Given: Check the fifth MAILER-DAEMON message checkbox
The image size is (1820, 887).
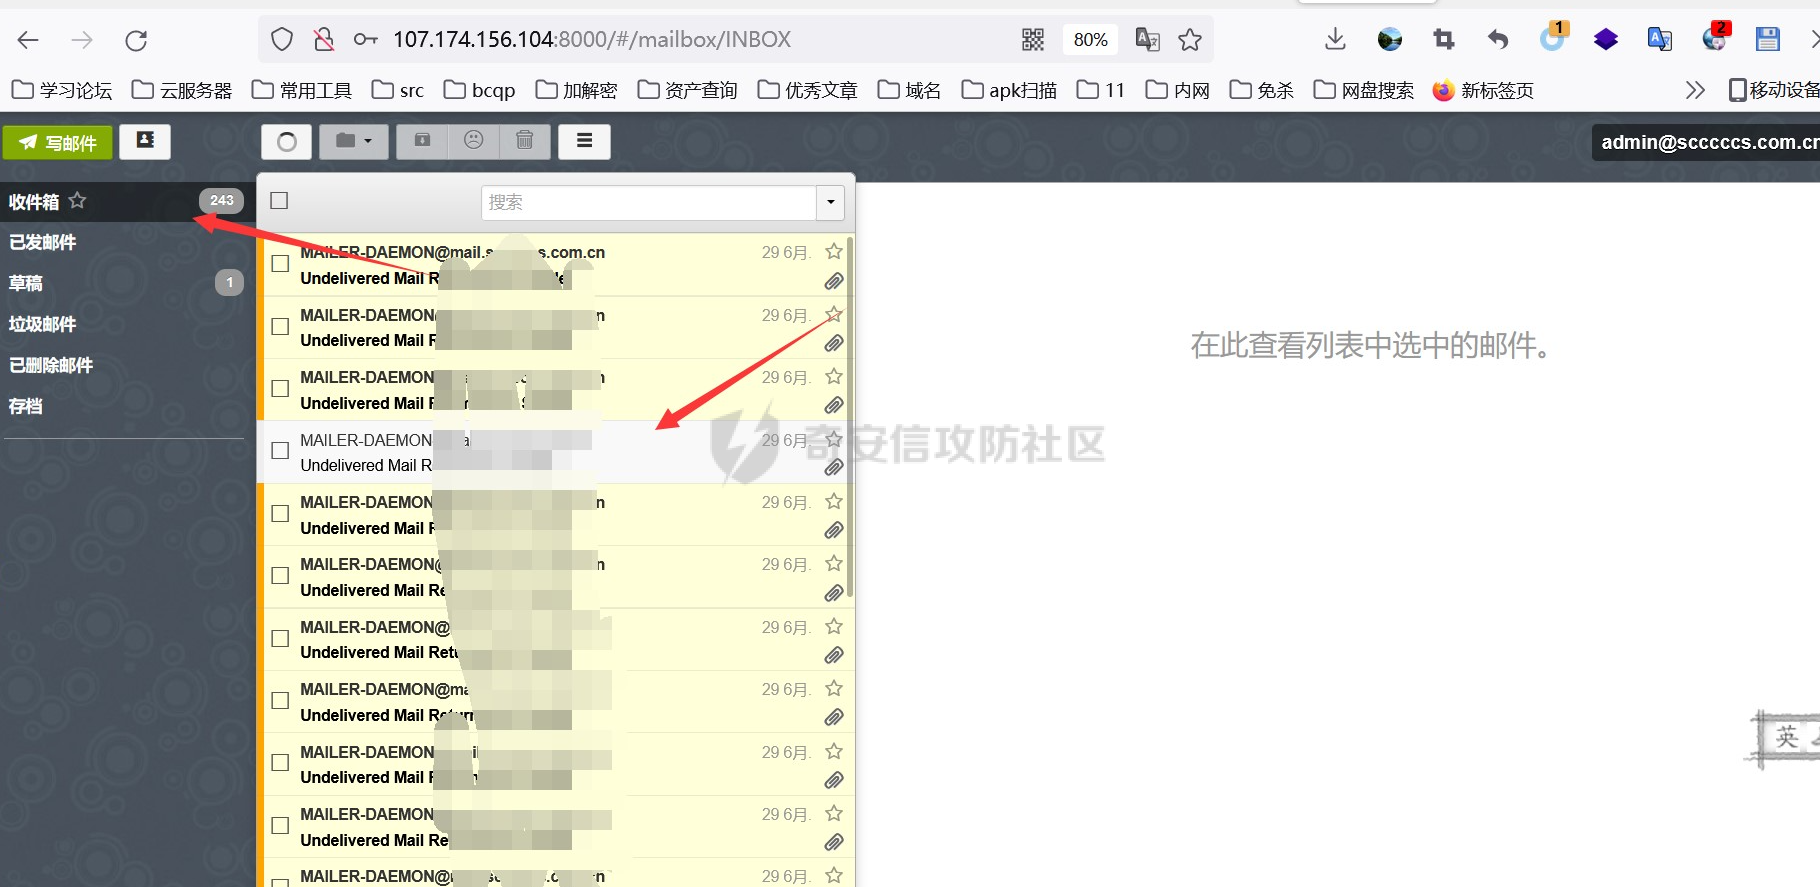Looking at the screenshot, I should pos(280,513).
